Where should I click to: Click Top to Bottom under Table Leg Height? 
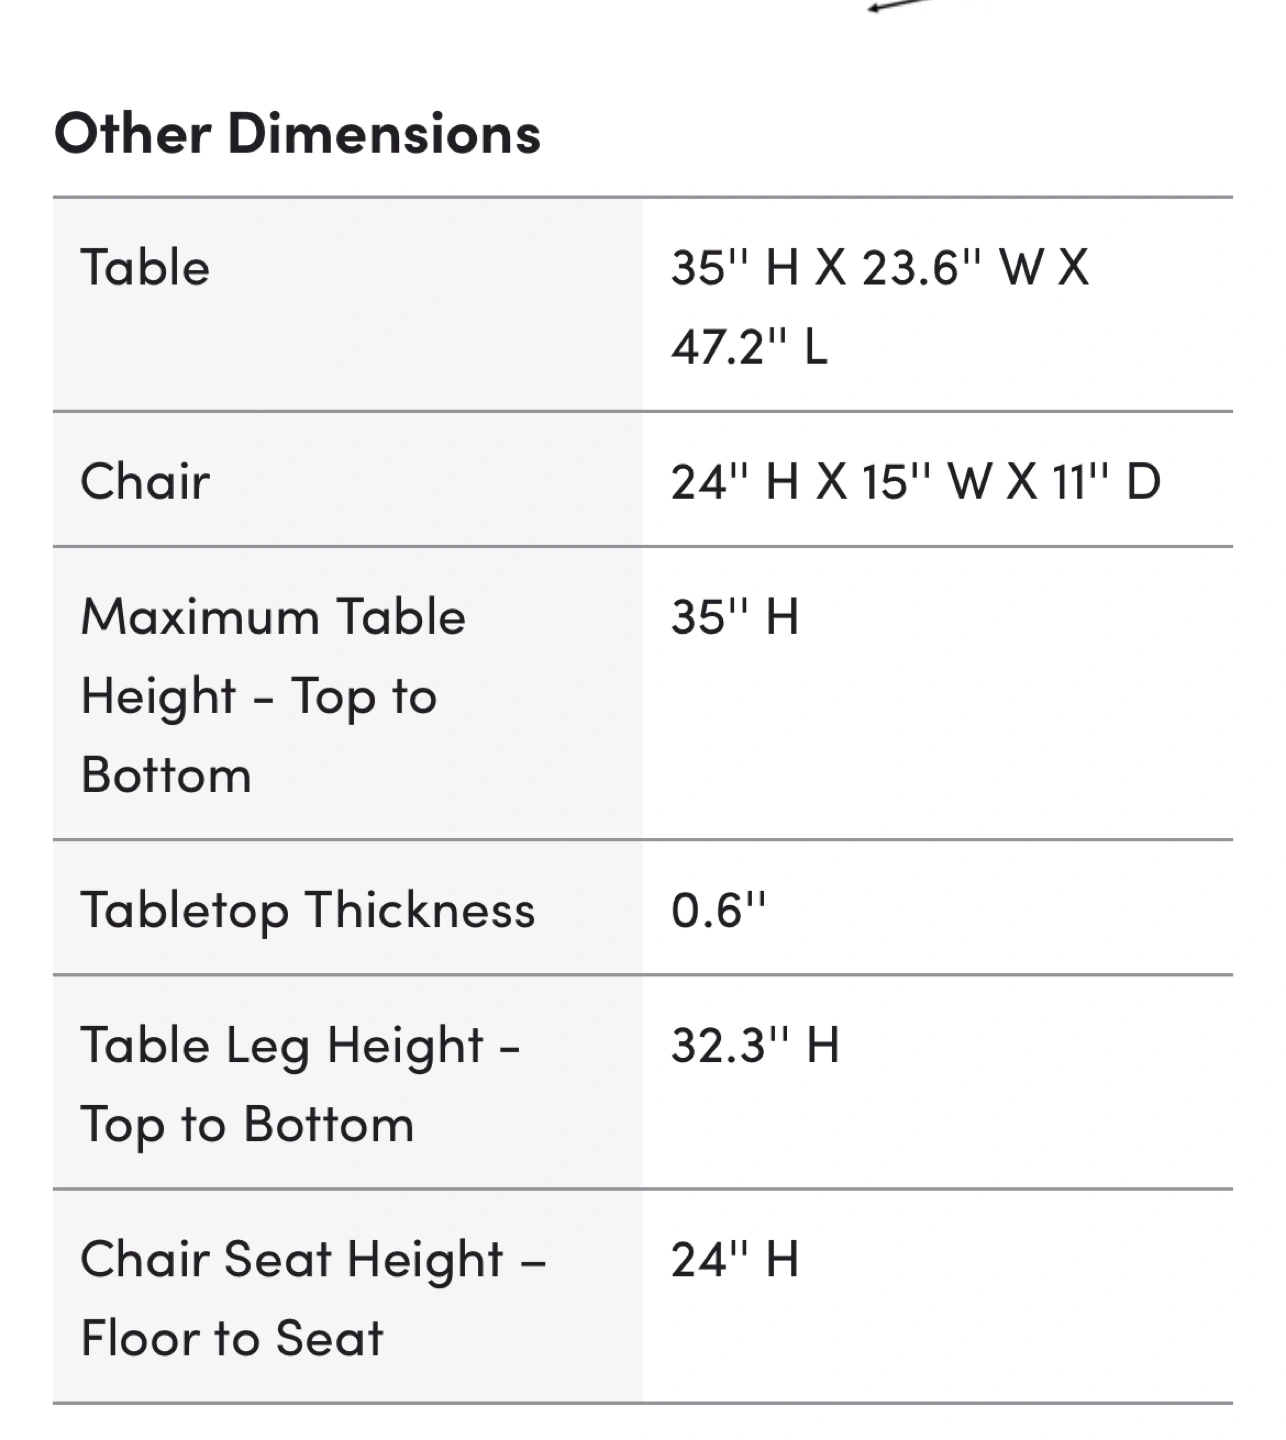coord(247,1125)
